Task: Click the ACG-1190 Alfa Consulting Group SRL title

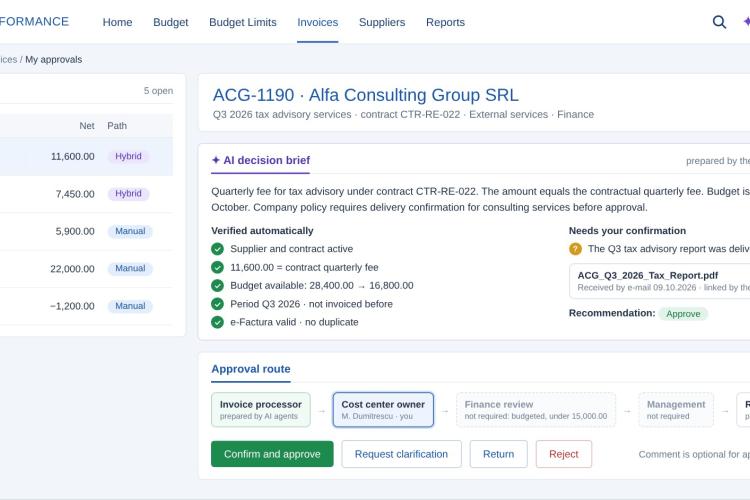Action: tap(365, 95)
